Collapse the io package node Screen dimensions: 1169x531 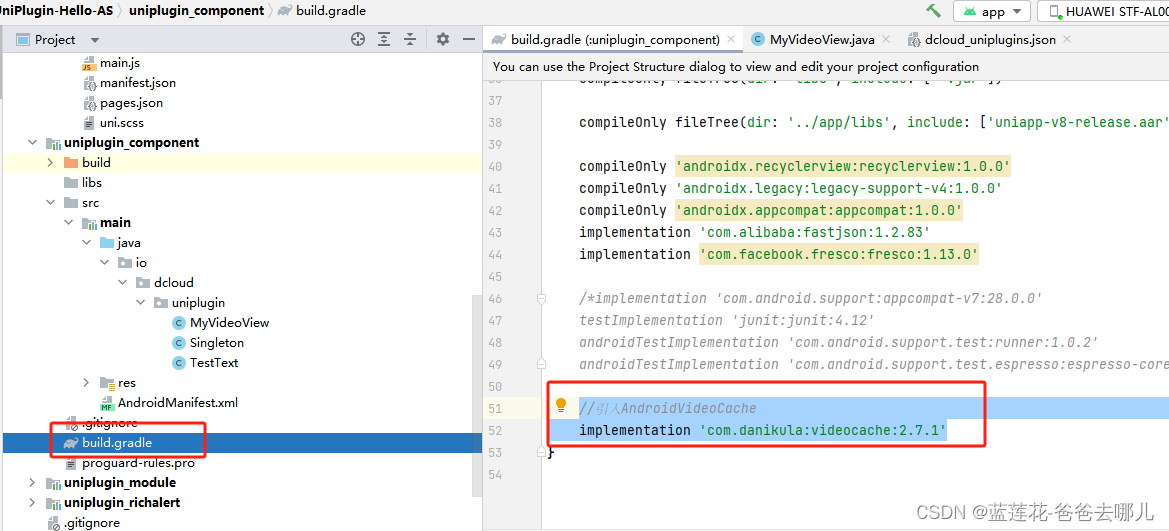pos(104,263)
